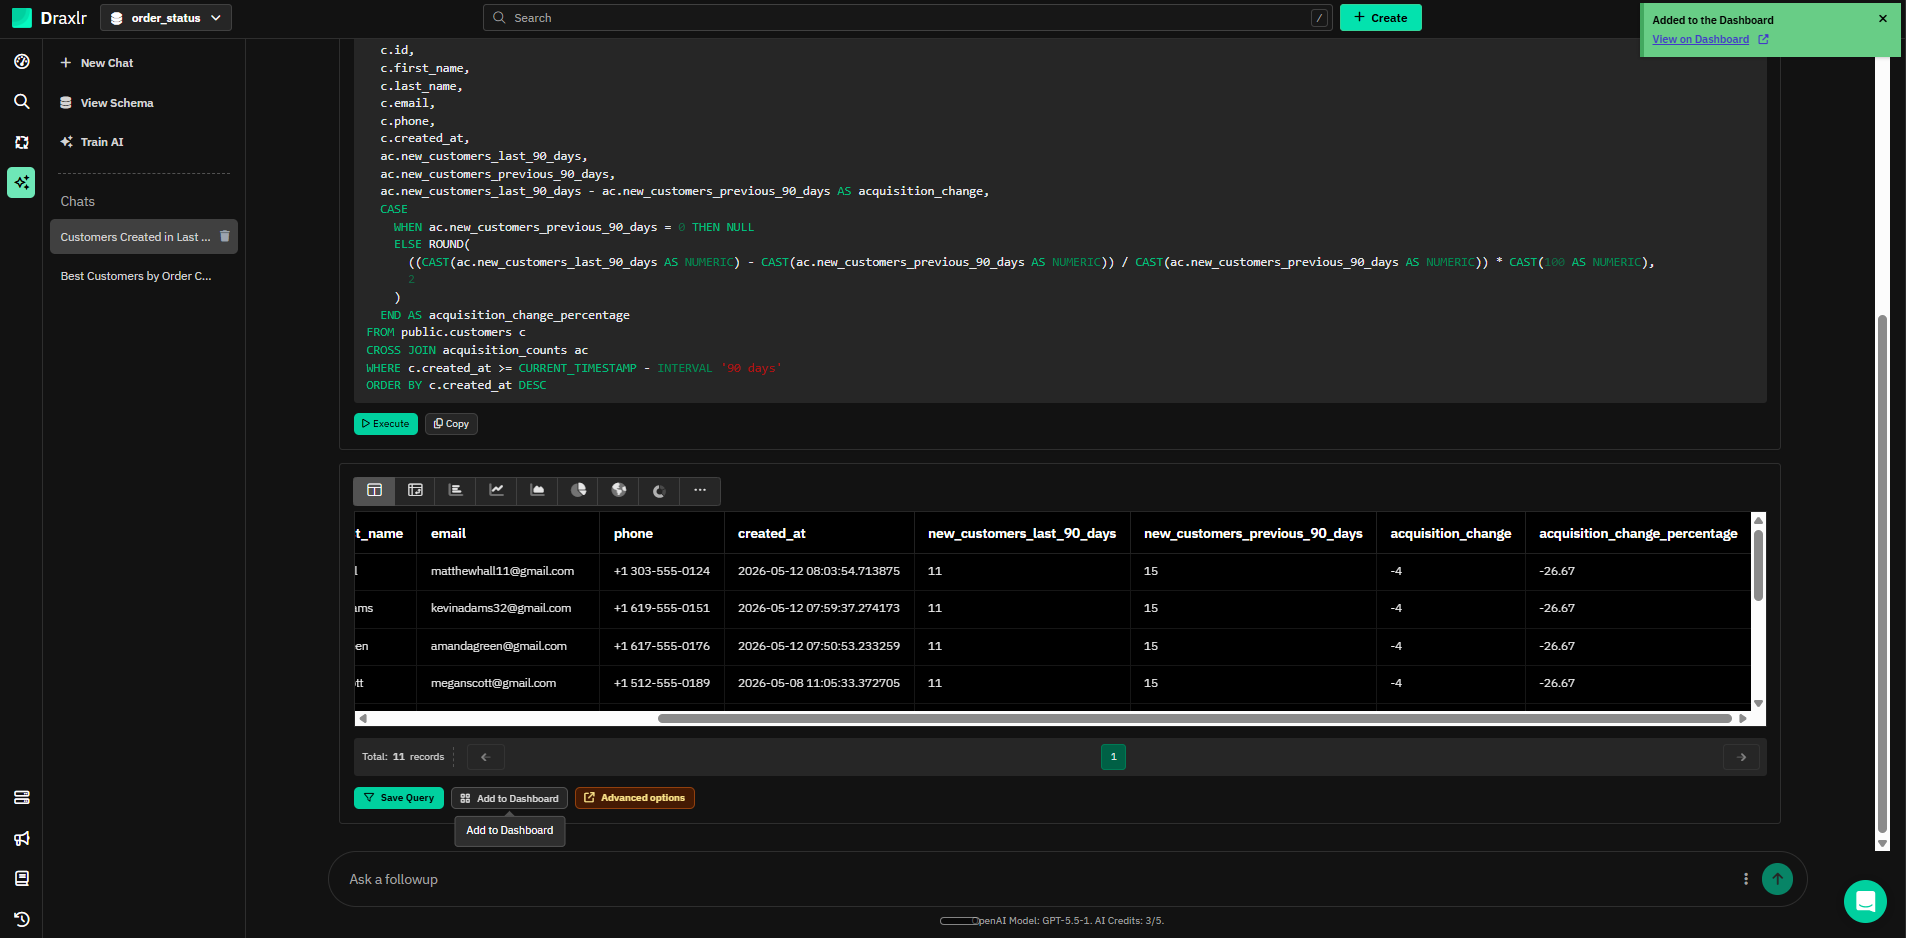This screenshot has width=1906, height=938.
Task: Click the table vertical scrollbar thumb
Action: pyautogui.click(x=1758, y=565)
